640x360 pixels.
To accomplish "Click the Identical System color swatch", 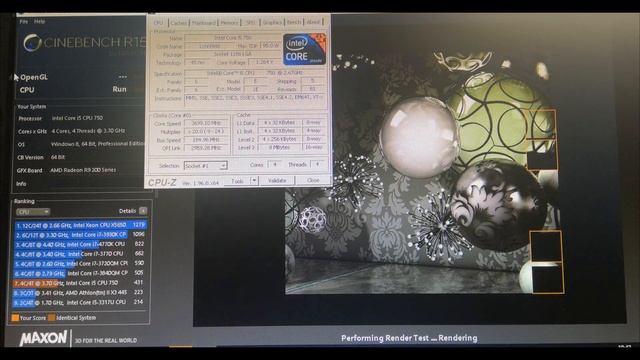I will [x=51, y=318].
